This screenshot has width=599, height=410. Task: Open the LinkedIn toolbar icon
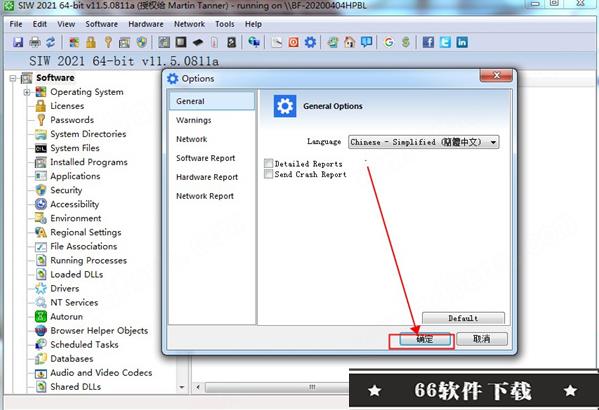[462, 42]
